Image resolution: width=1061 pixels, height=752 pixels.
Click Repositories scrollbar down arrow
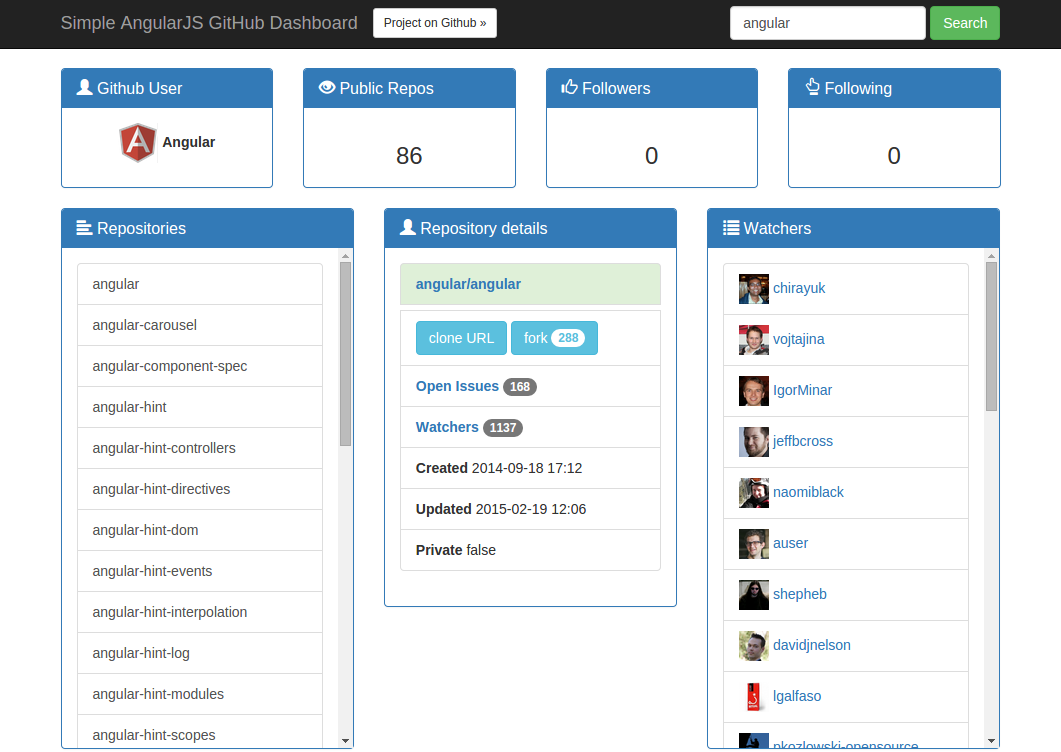point(345,741)
